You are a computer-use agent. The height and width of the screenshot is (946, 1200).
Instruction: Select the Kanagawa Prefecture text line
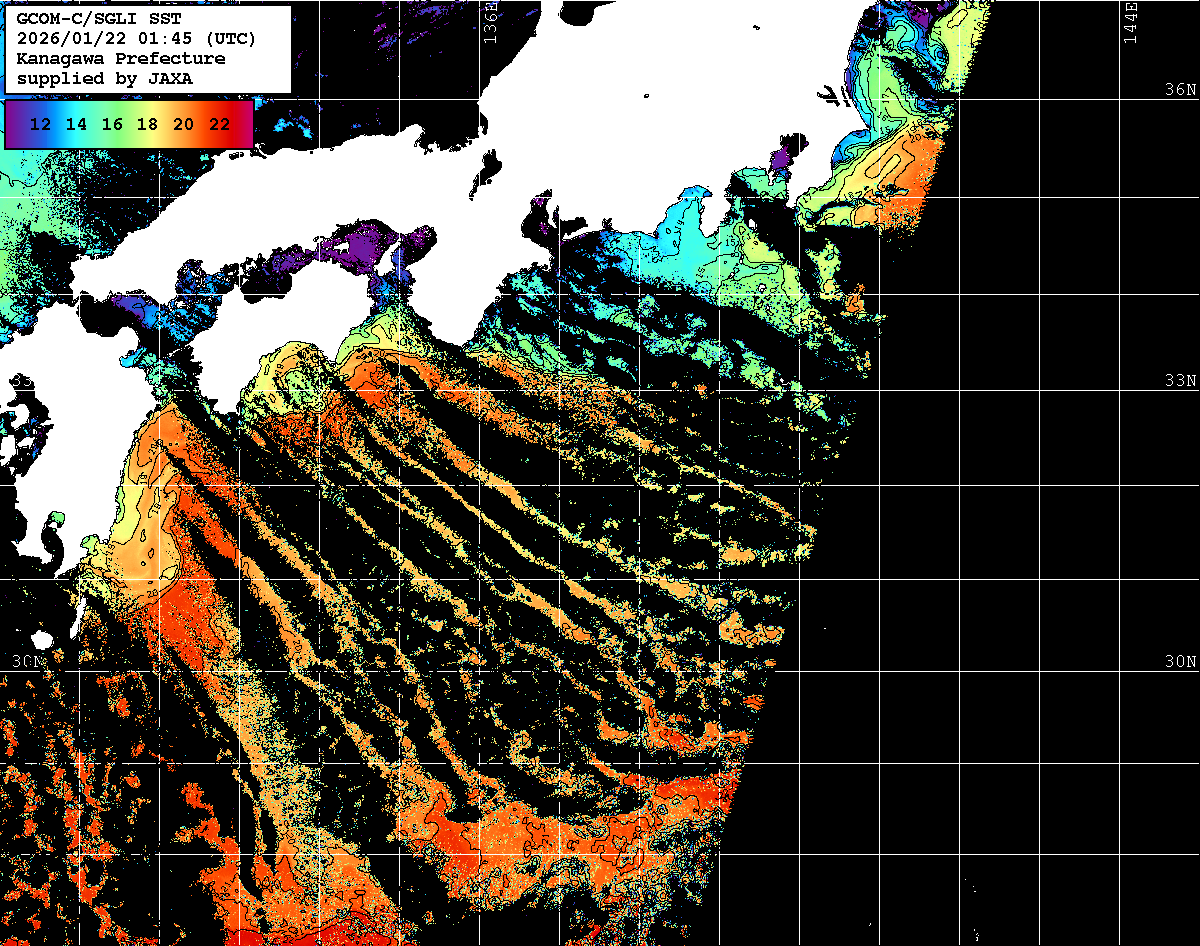121,58
